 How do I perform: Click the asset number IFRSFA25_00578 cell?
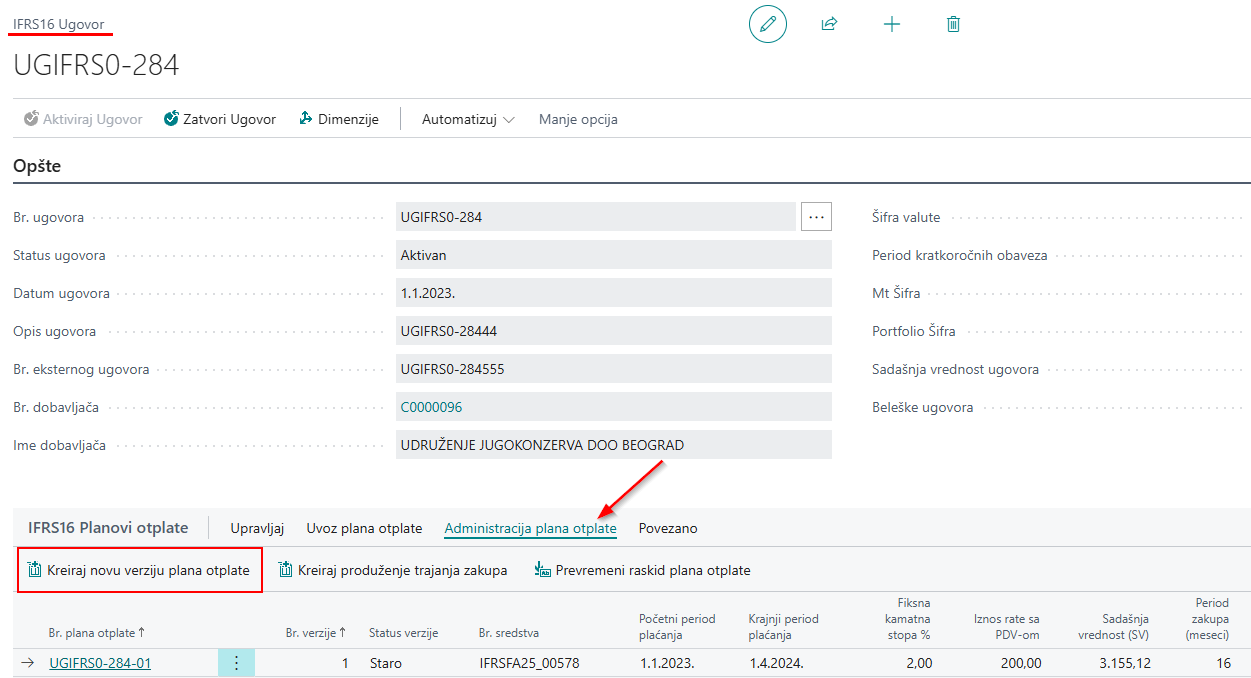coord(529,662)
